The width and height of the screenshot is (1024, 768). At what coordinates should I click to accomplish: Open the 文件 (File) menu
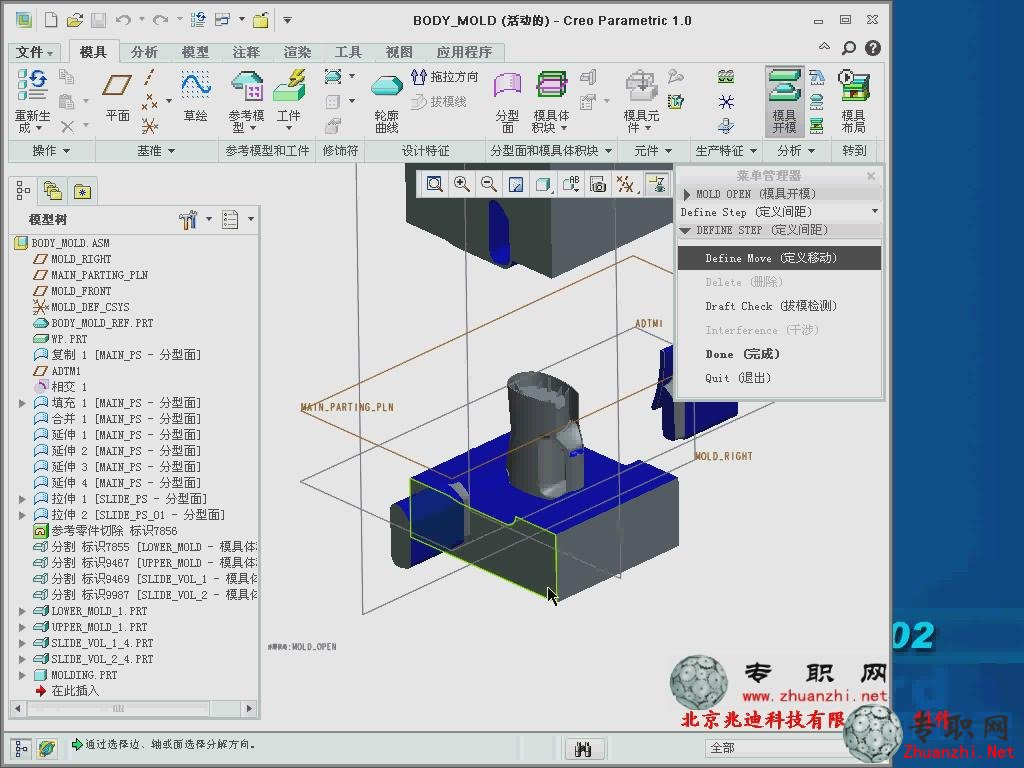[35, 52]
